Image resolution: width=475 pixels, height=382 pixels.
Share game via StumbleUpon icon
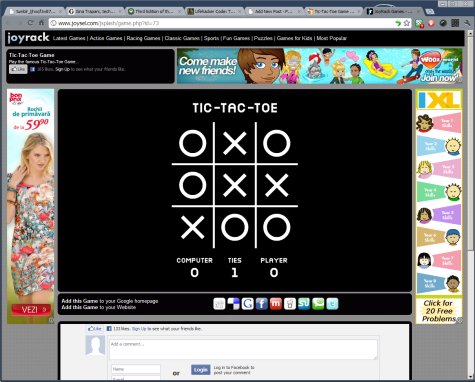304,304
